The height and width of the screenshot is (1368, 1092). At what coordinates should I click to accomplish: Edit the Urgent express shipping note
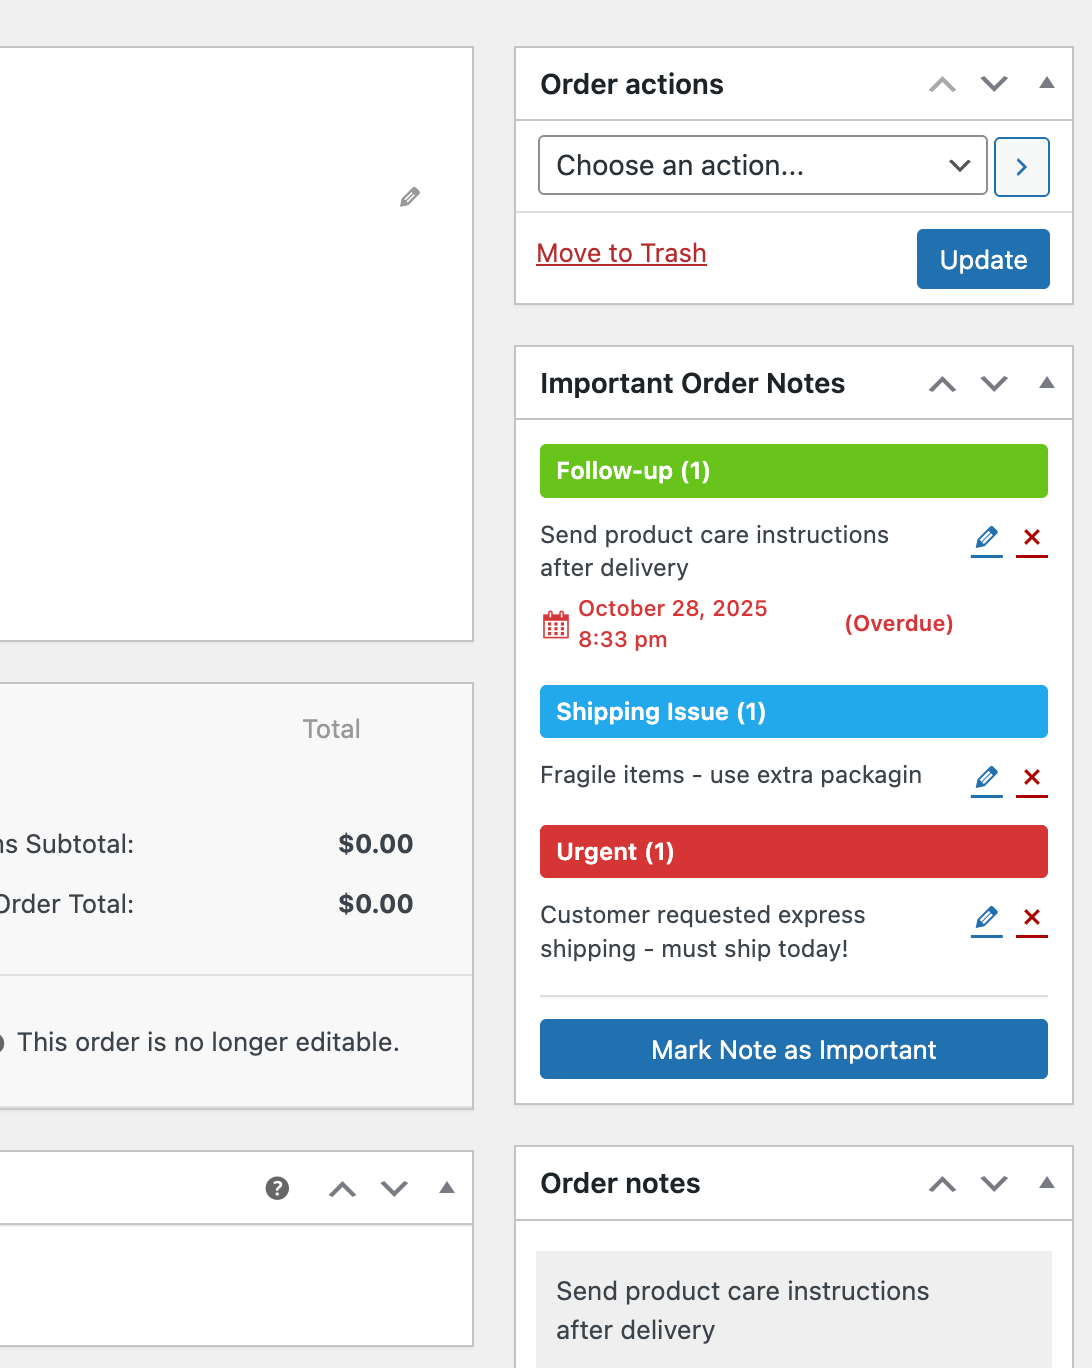[x=986, y=917]
